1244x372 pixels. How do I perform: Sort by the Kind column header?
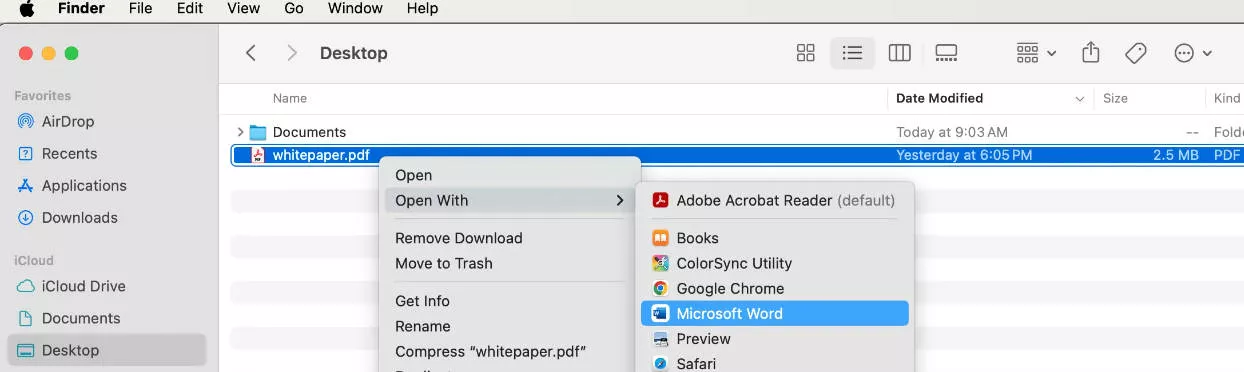1227,98
